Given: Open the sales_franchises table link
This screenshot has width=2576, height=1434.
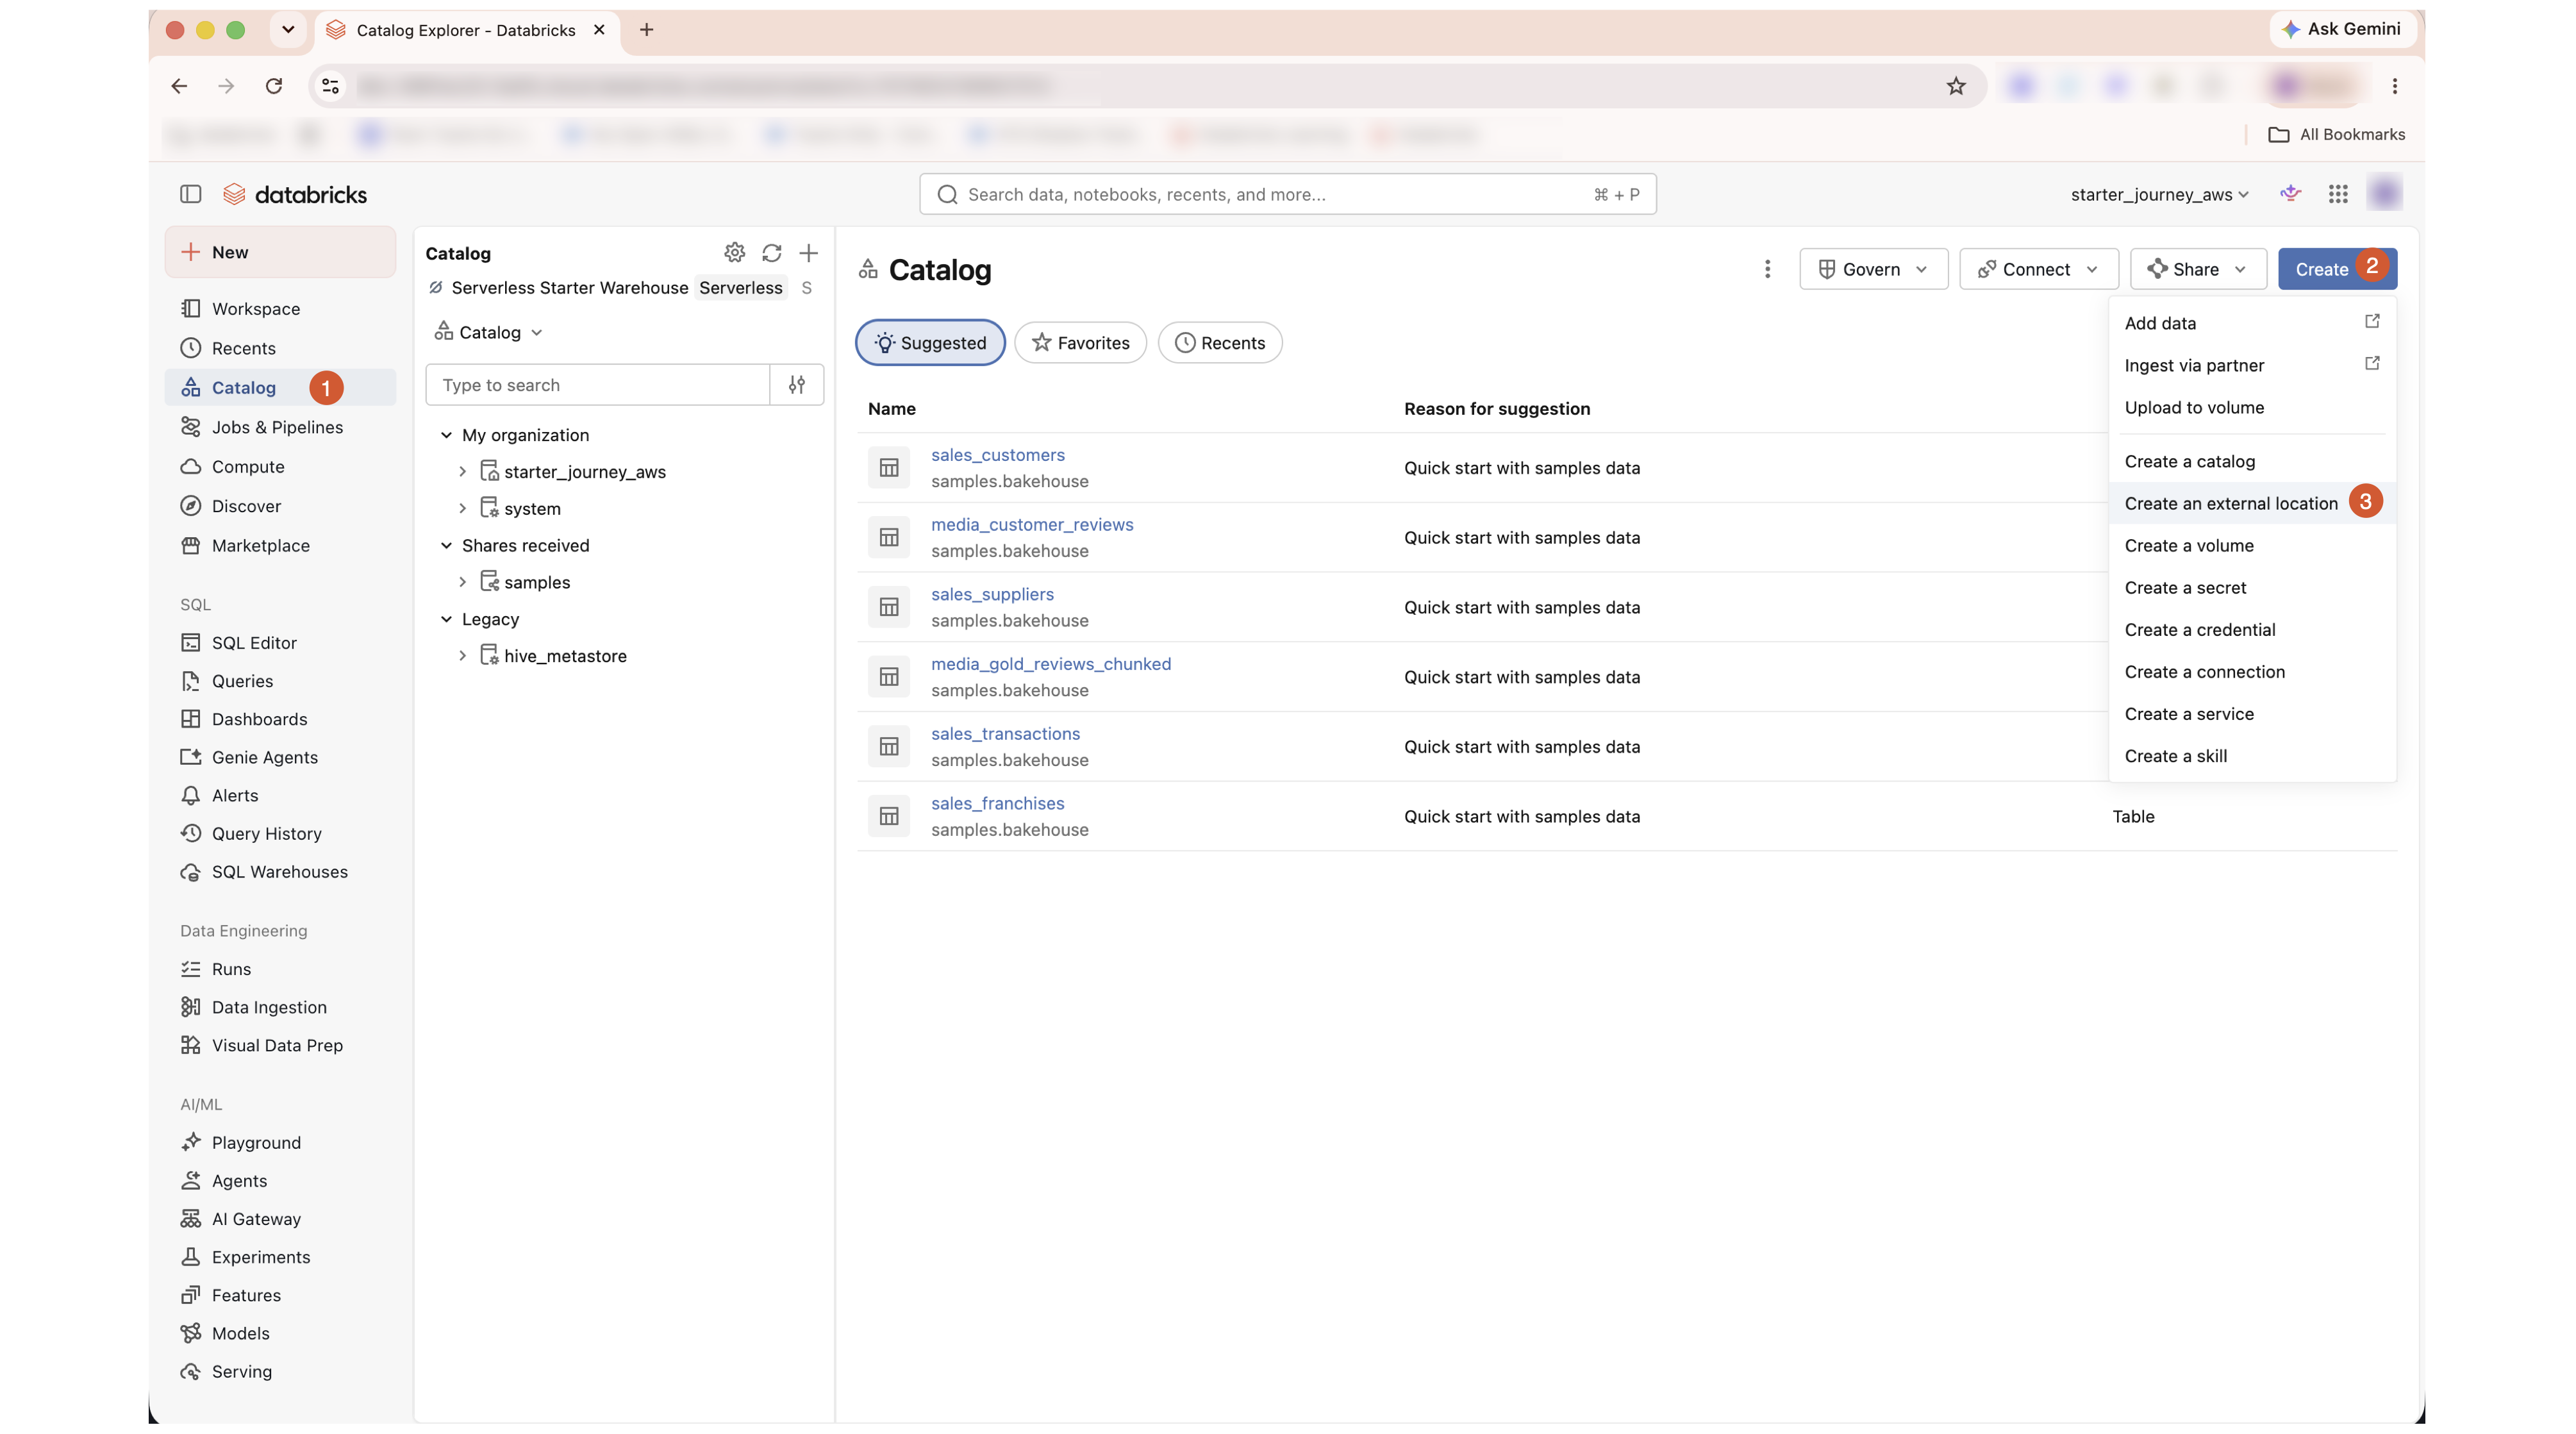Looking at the screenshot, I should pyautogui.click(x=997, y=803).
